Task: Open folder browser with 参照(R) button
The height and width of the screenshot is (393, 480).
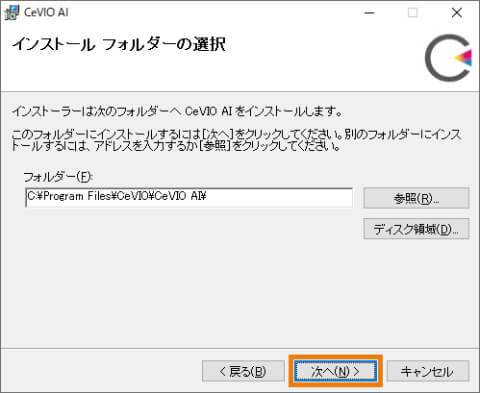Action: tap(416, 198)
